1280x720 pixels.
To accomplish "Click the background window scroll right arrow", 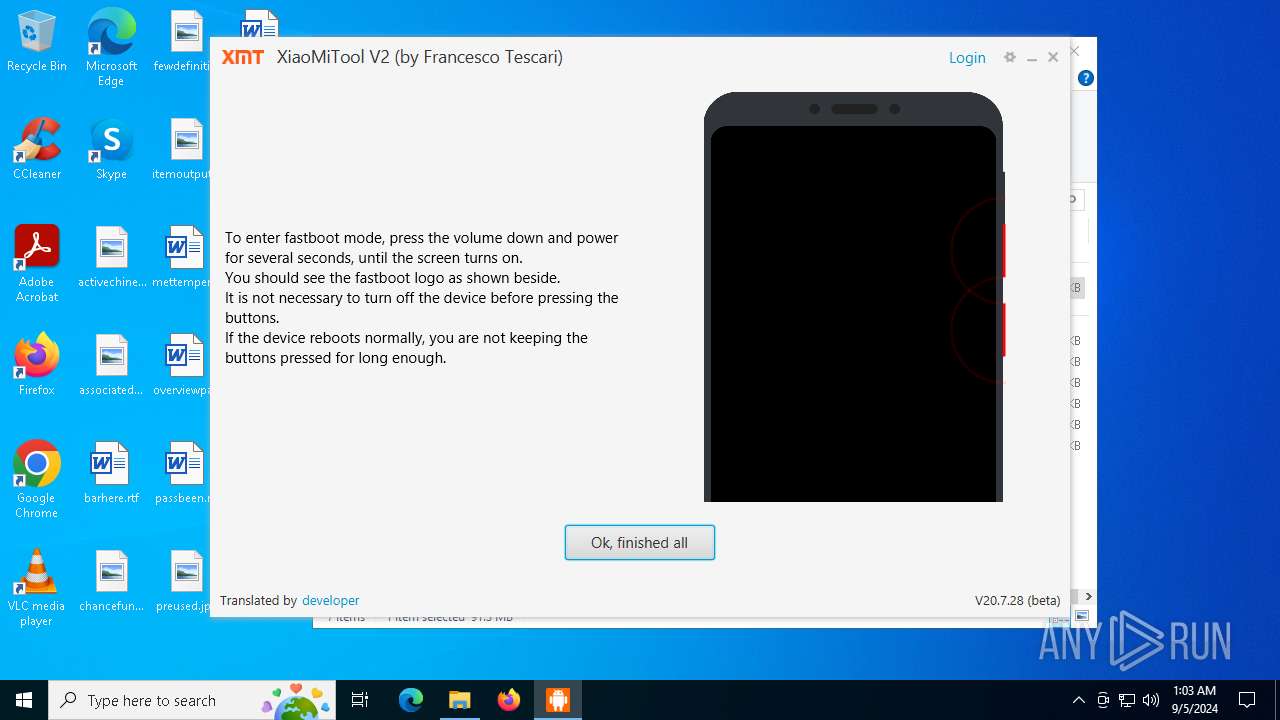I will (x=1089, y=596).
